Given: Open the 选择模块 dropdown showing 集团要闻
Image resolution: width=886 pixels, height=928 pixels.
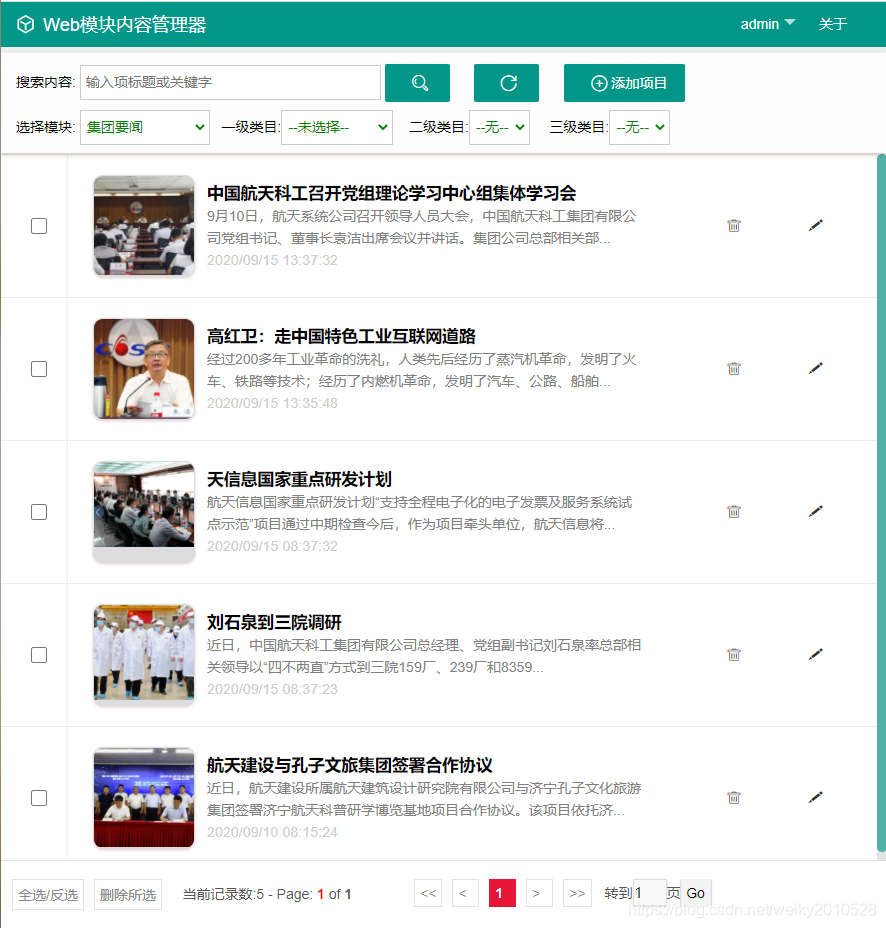Looking at the screenshot, I should pos(145,127).
